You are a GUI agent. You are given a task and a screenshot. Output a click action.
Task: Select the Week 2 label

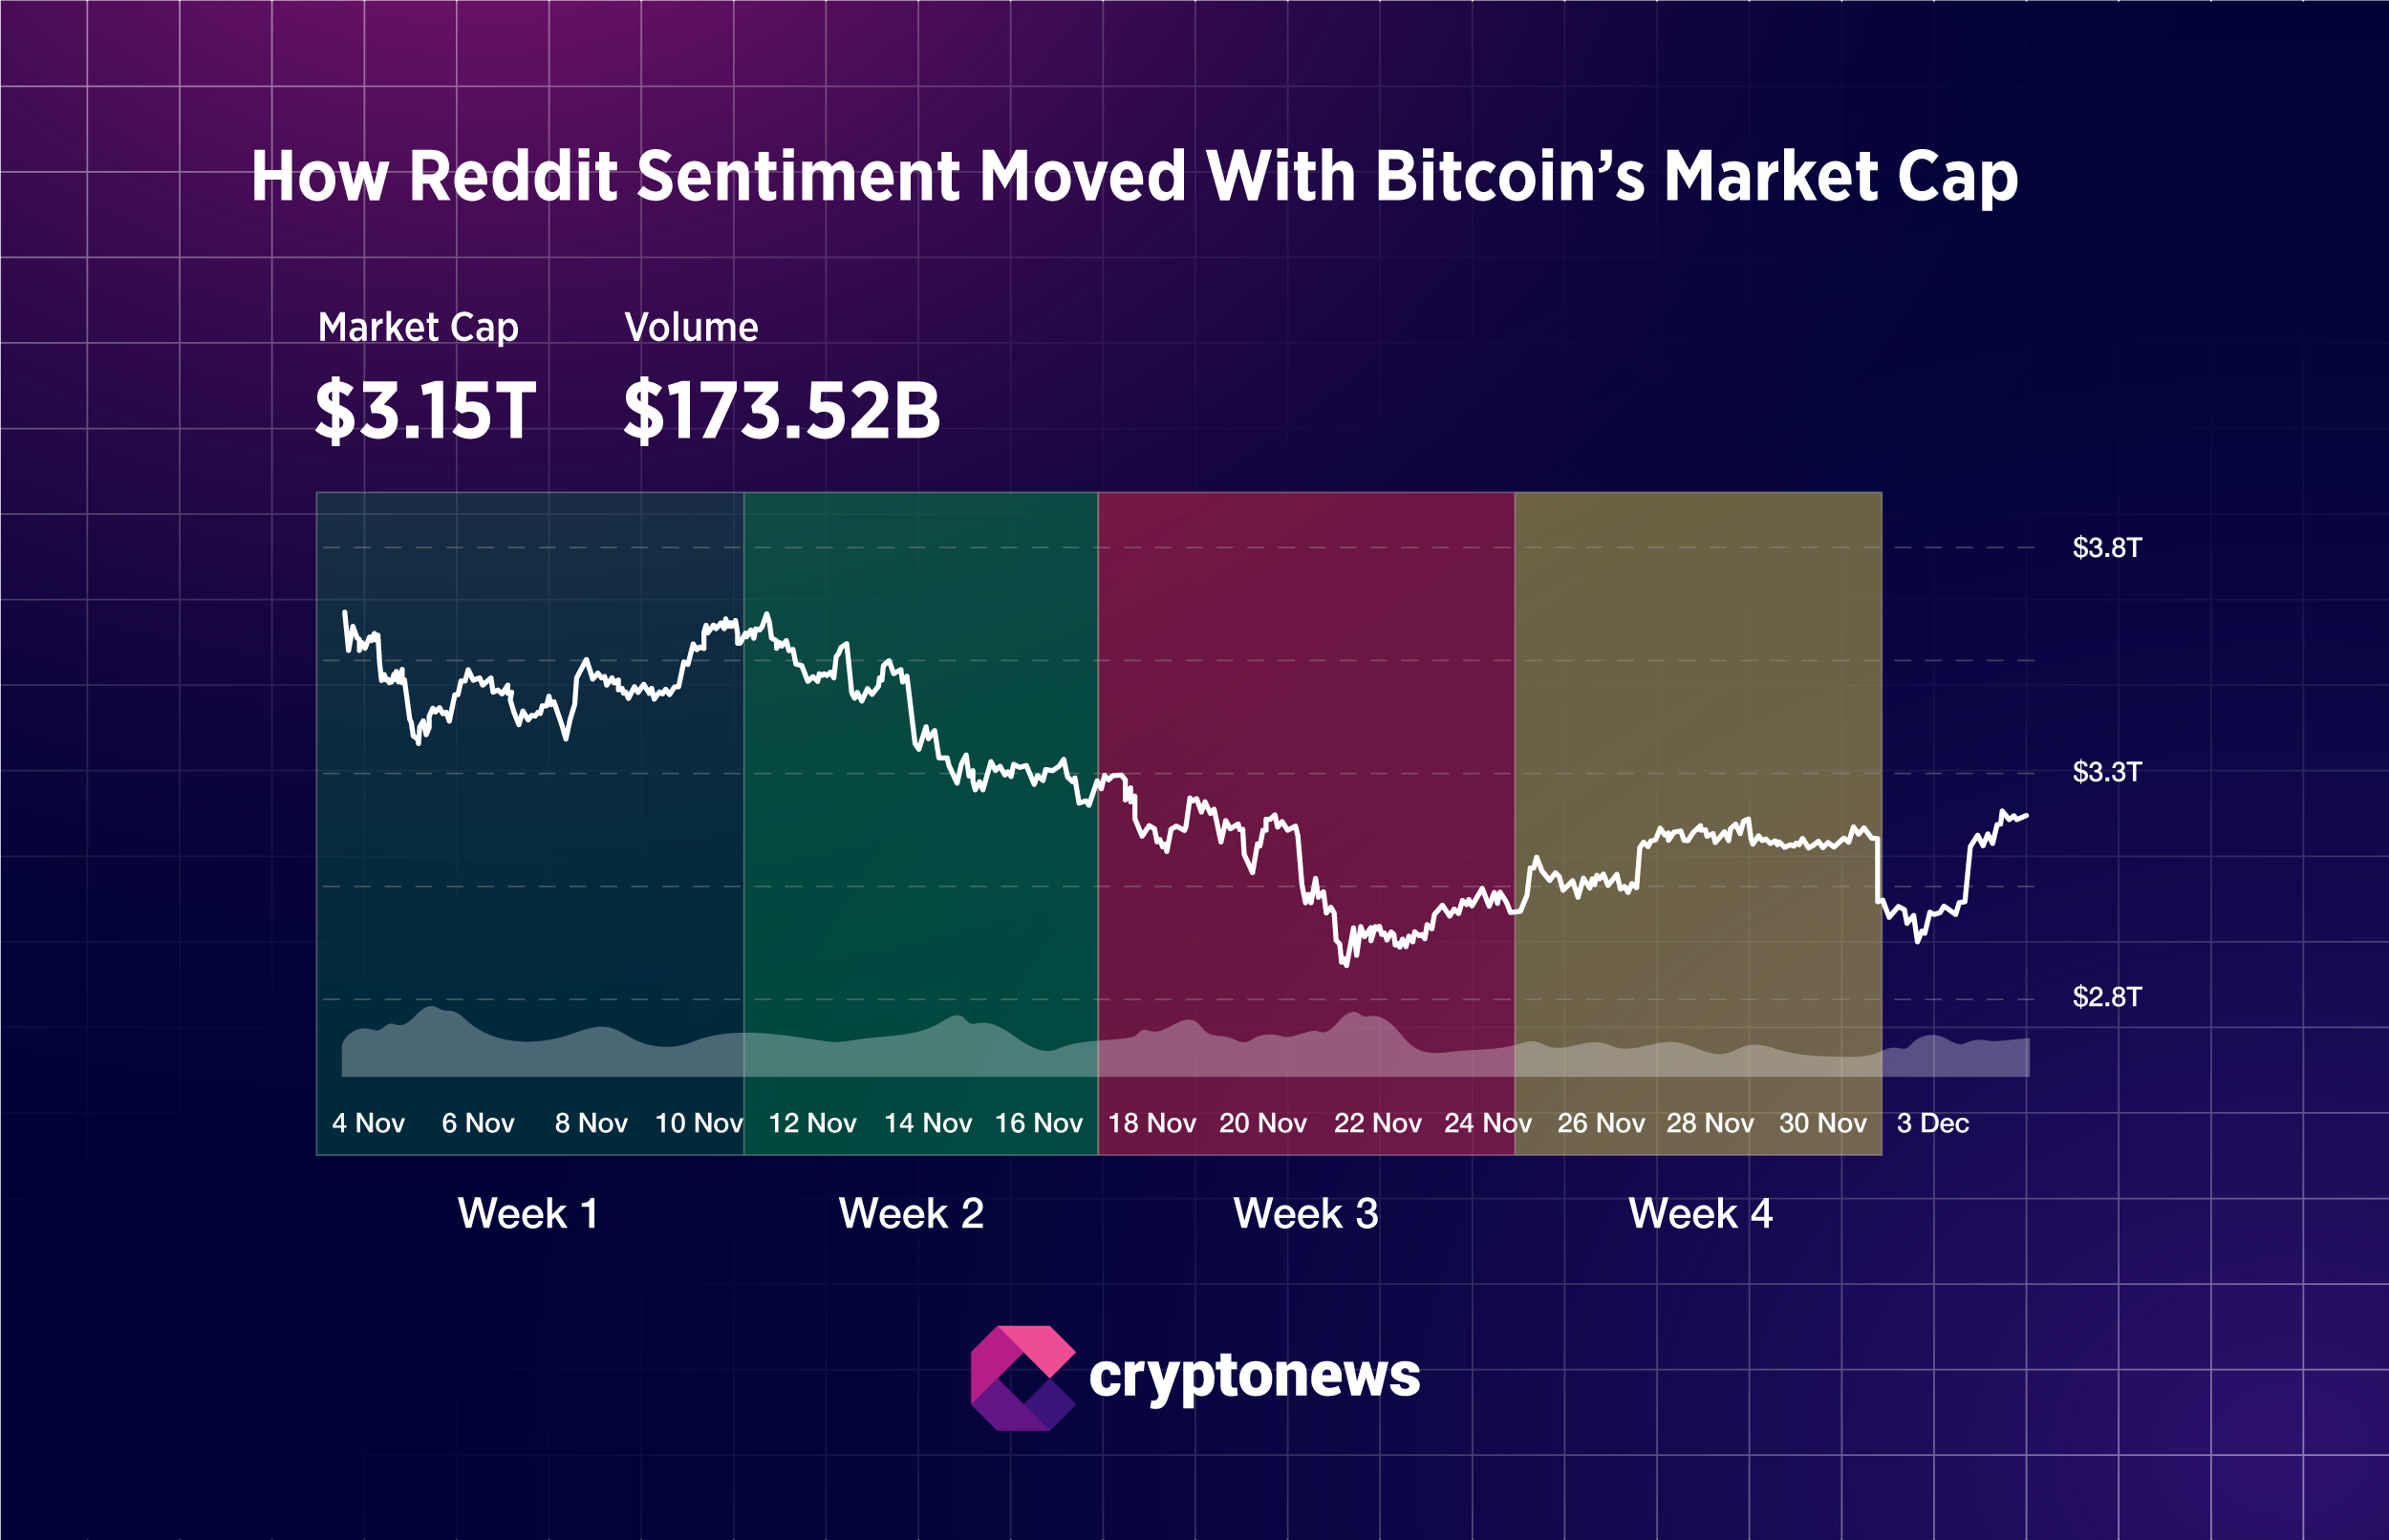tap(911, 1214)
